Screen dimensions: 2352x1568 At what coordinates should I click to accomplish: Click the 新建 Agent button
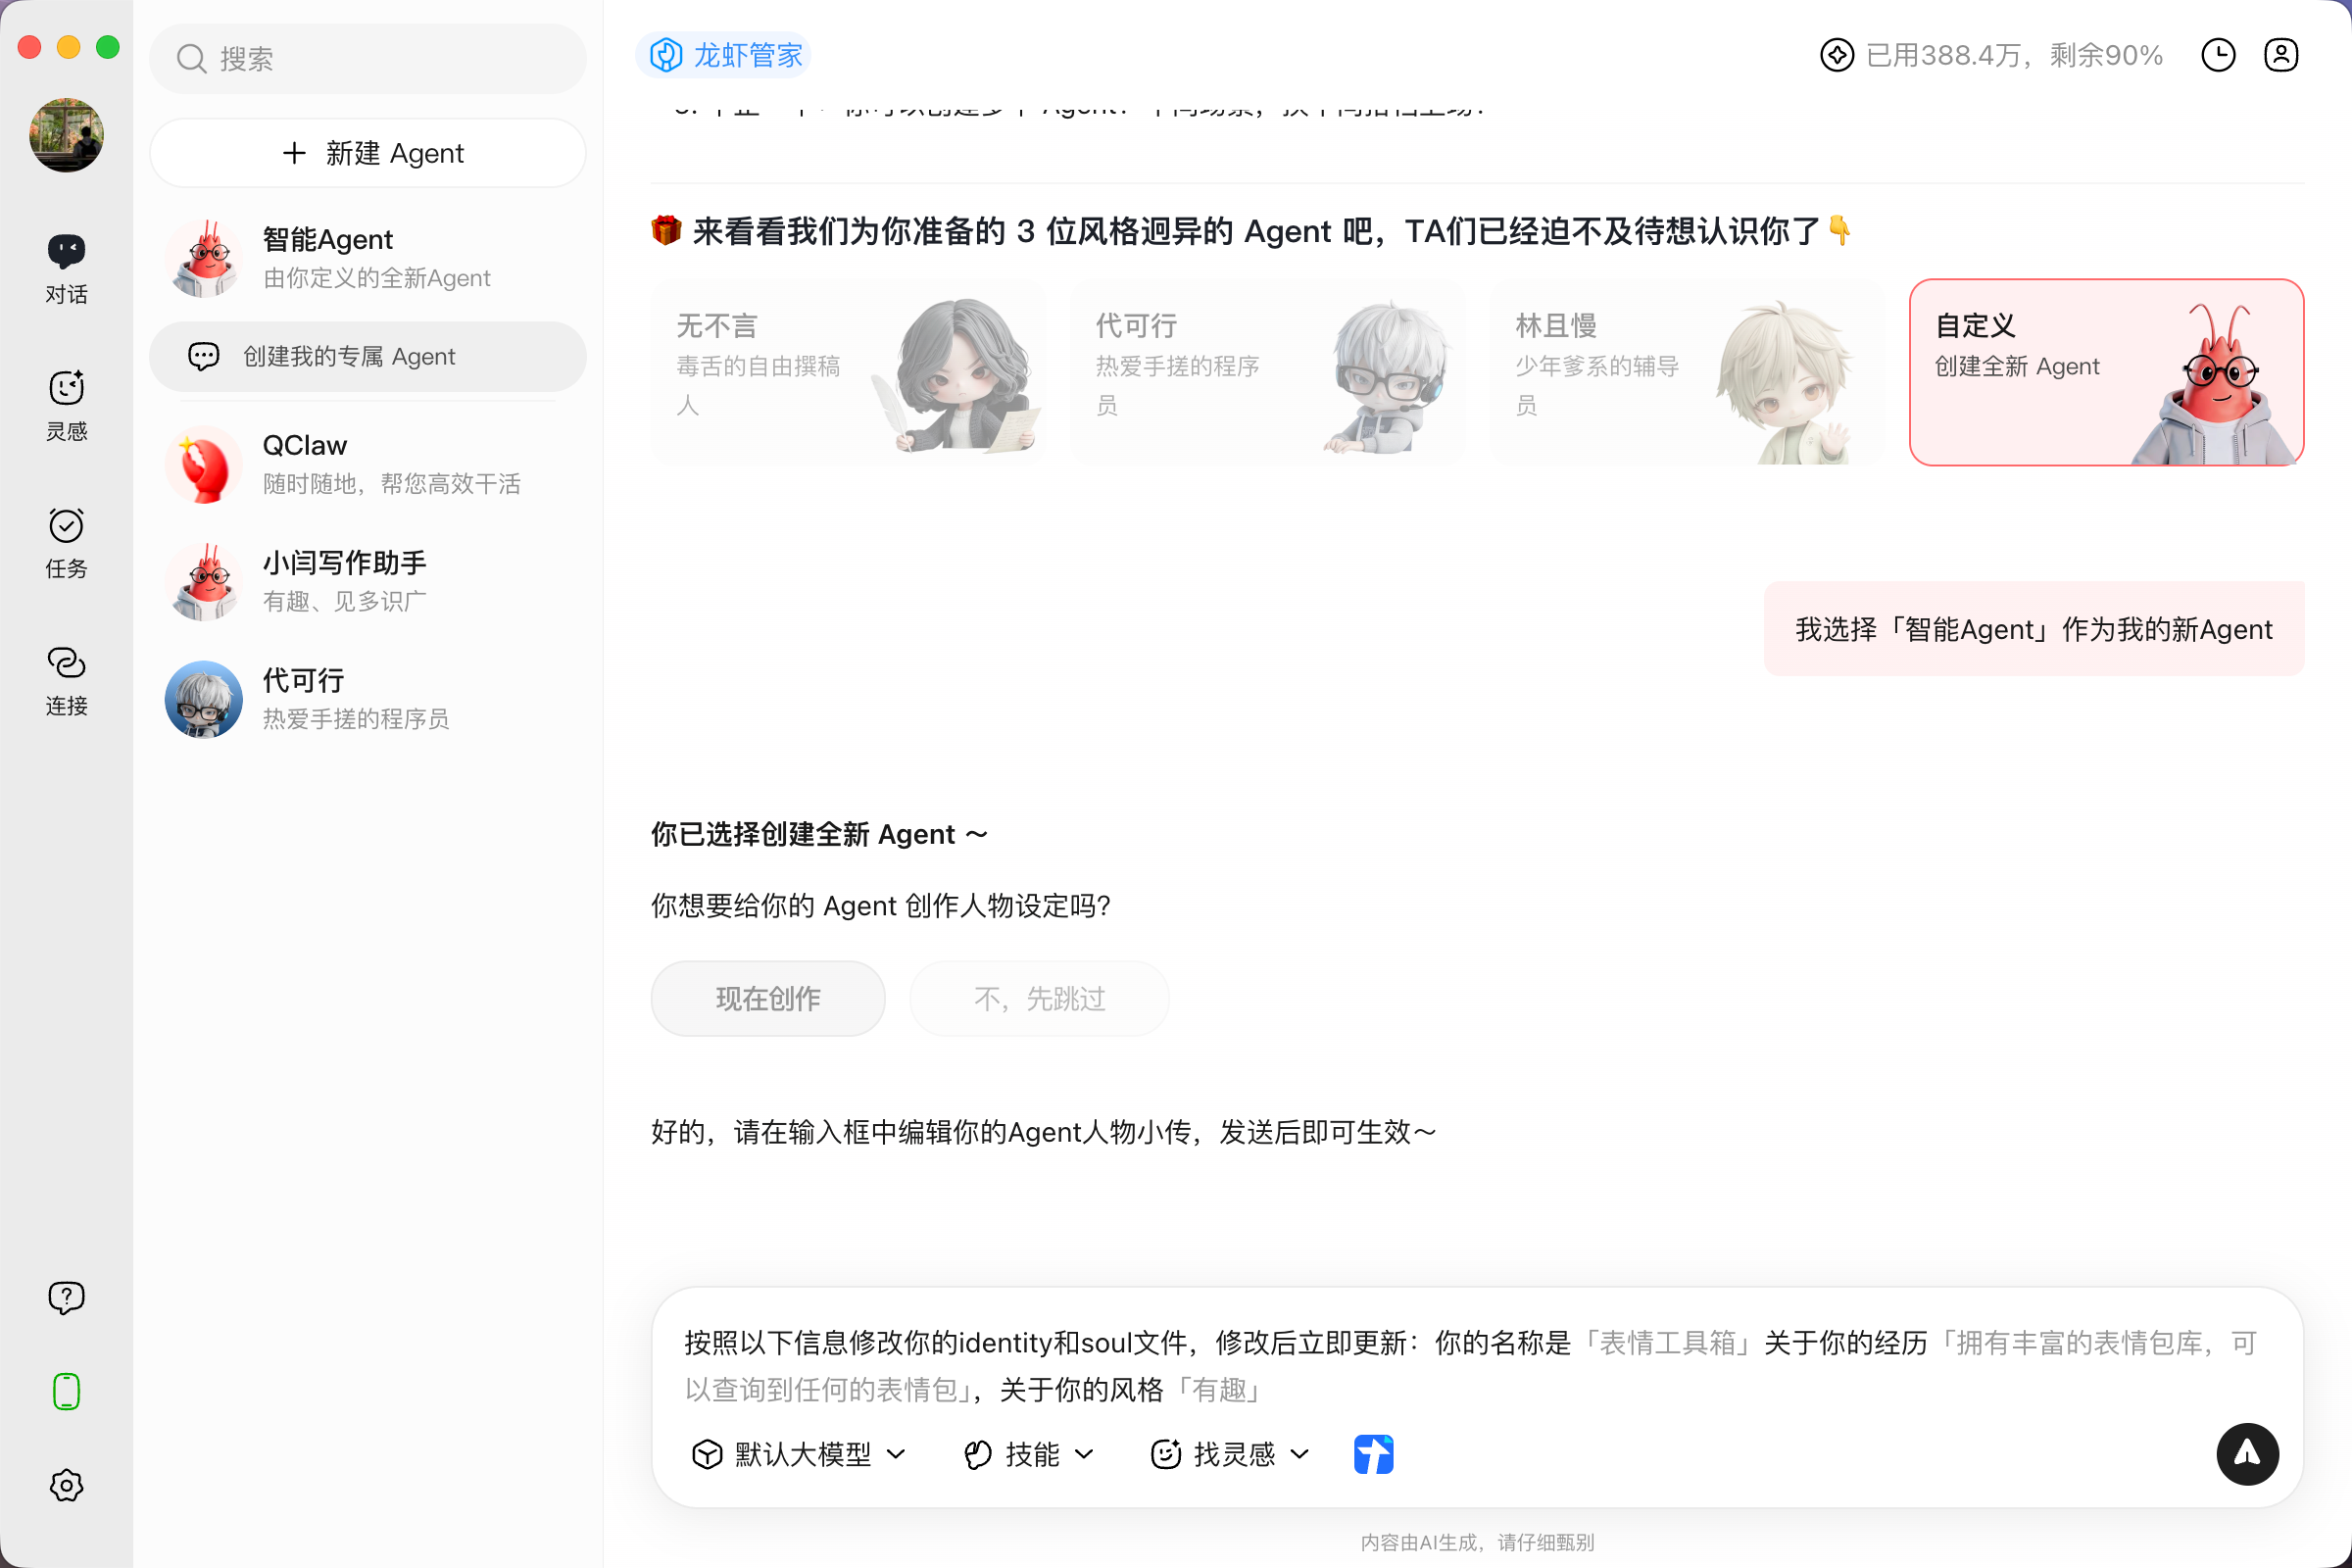(367, 153)
